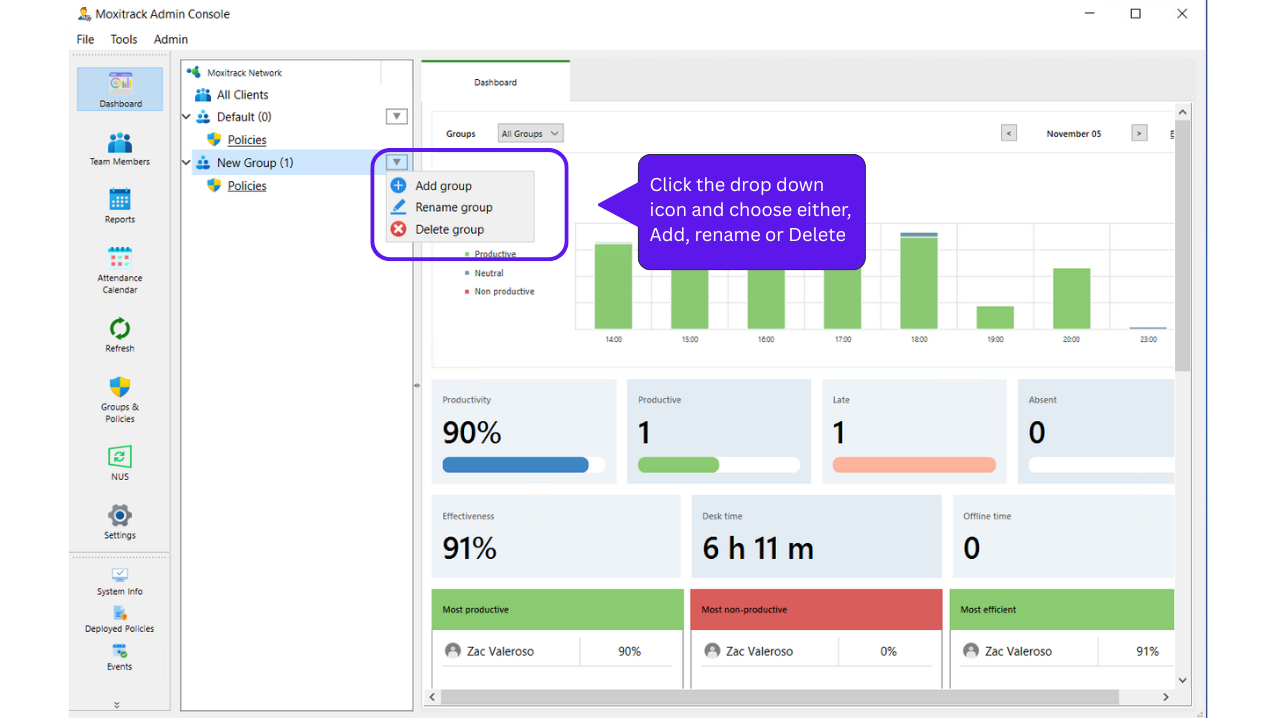Click the pencil Rename group icon

coord(398,207)
